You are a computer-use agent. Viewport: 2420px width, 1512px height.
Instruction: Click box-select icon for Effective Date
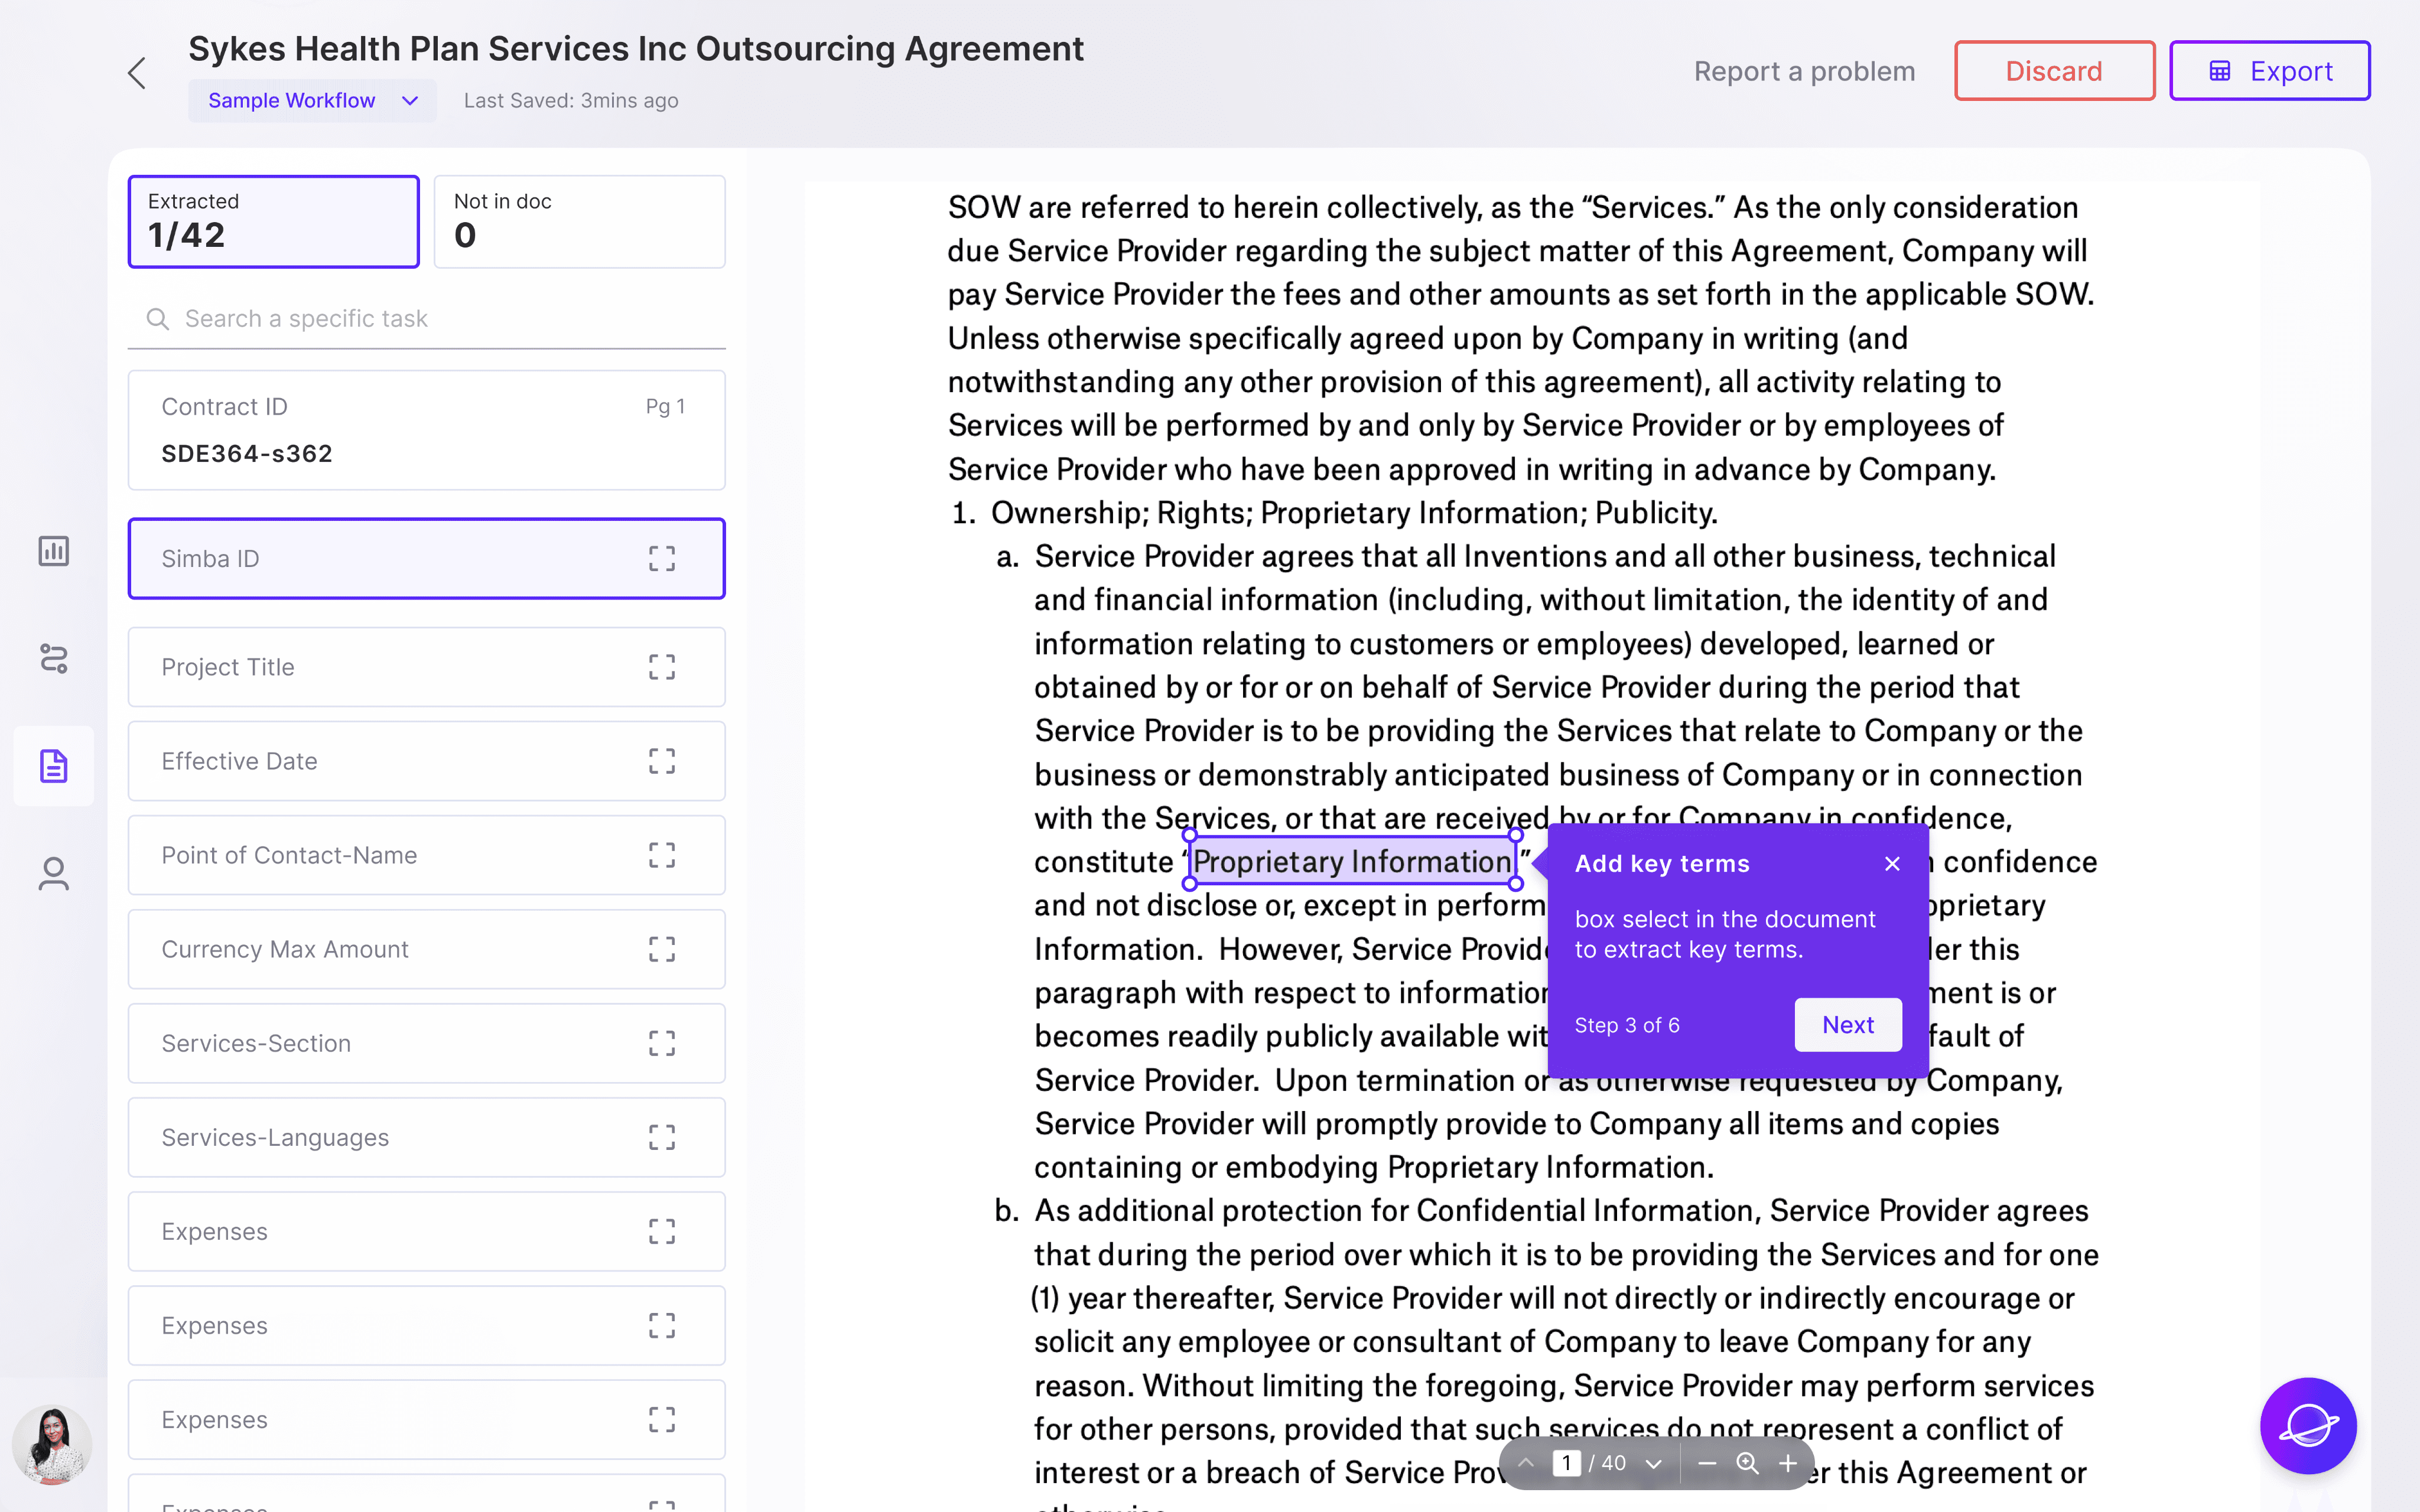click(x=661, y=761)
